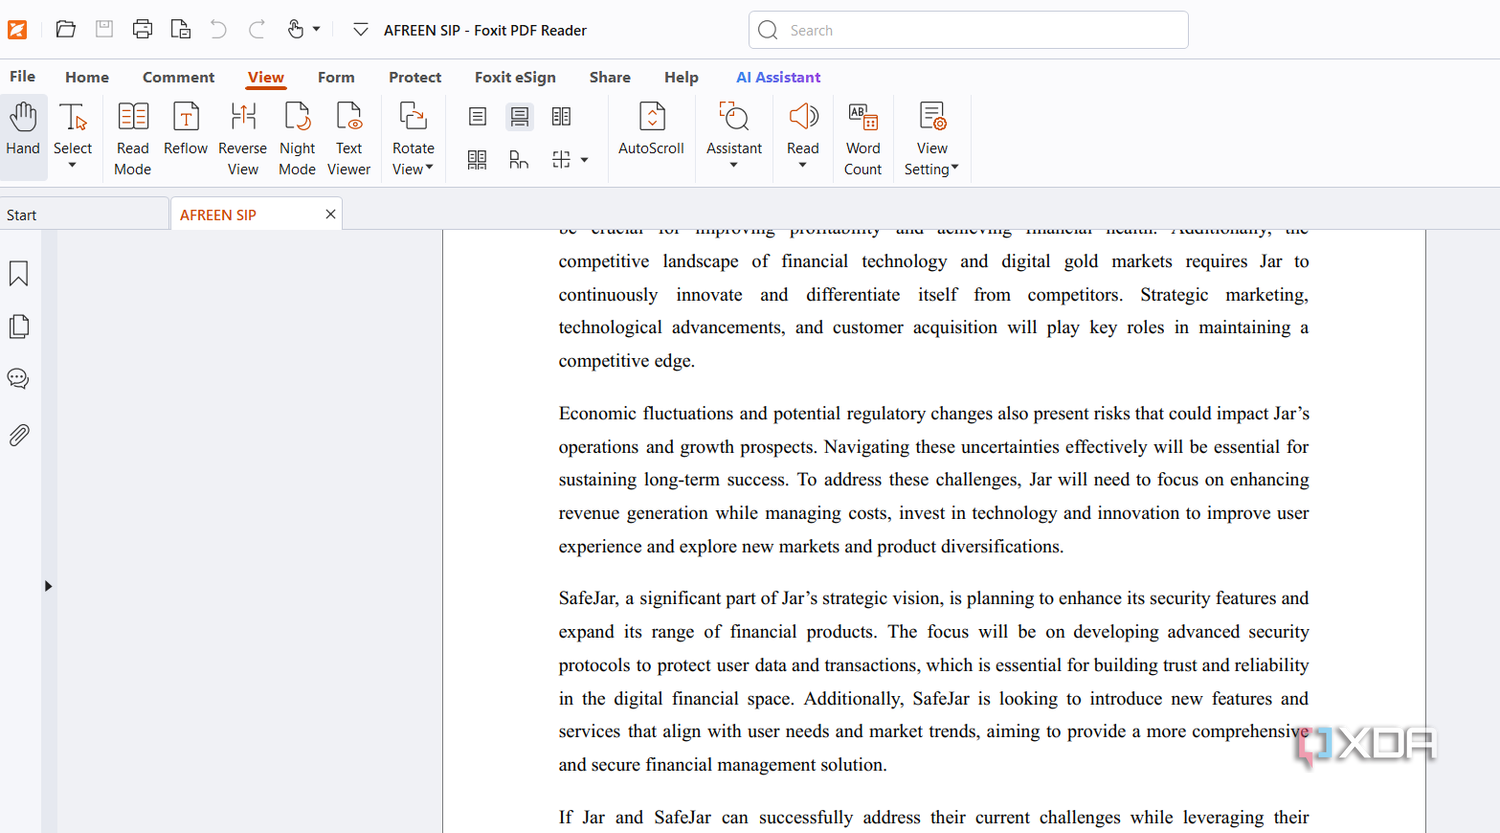This screenshot has width=1500, height=833.
Task: Select continuous facing pages layout
Action: 477,159
